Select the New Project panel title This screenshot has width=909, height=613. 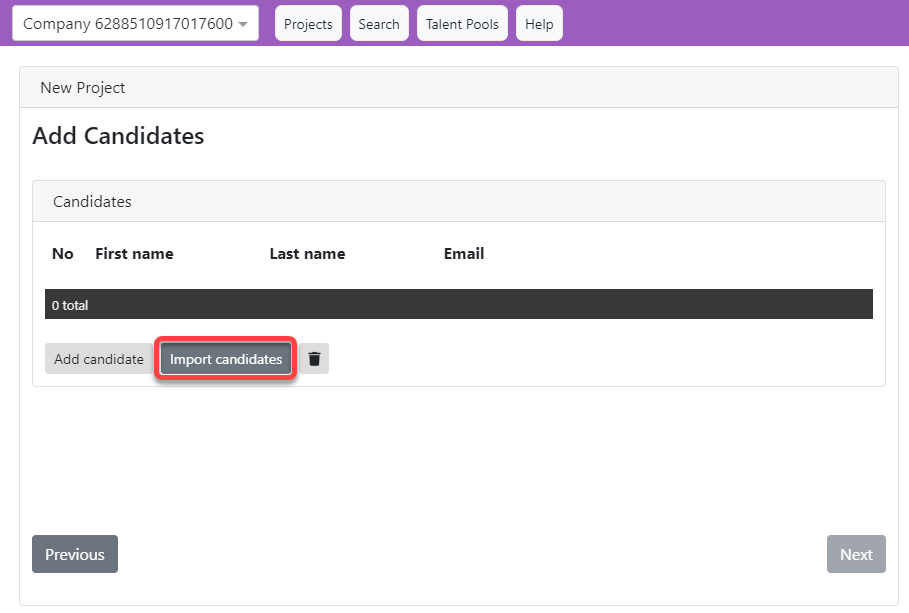(83, 88)
